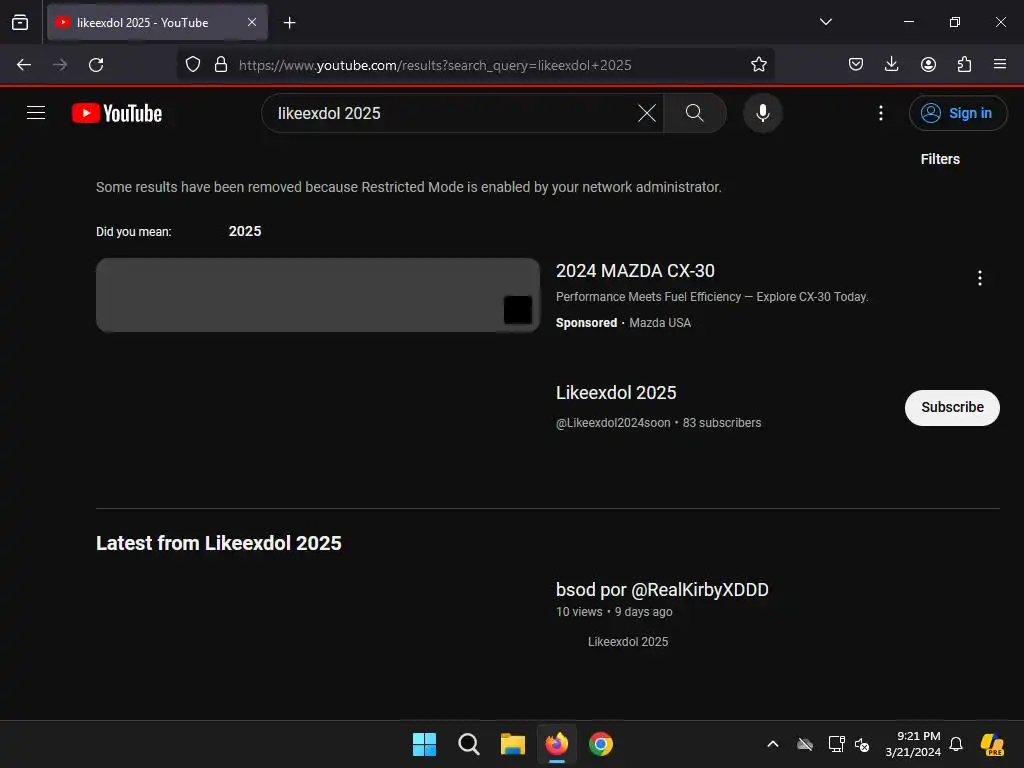Open the Likeexdol 2025 channel
Image resolution: width=1024 pixels, height=768 pixels.
[616, 392]
